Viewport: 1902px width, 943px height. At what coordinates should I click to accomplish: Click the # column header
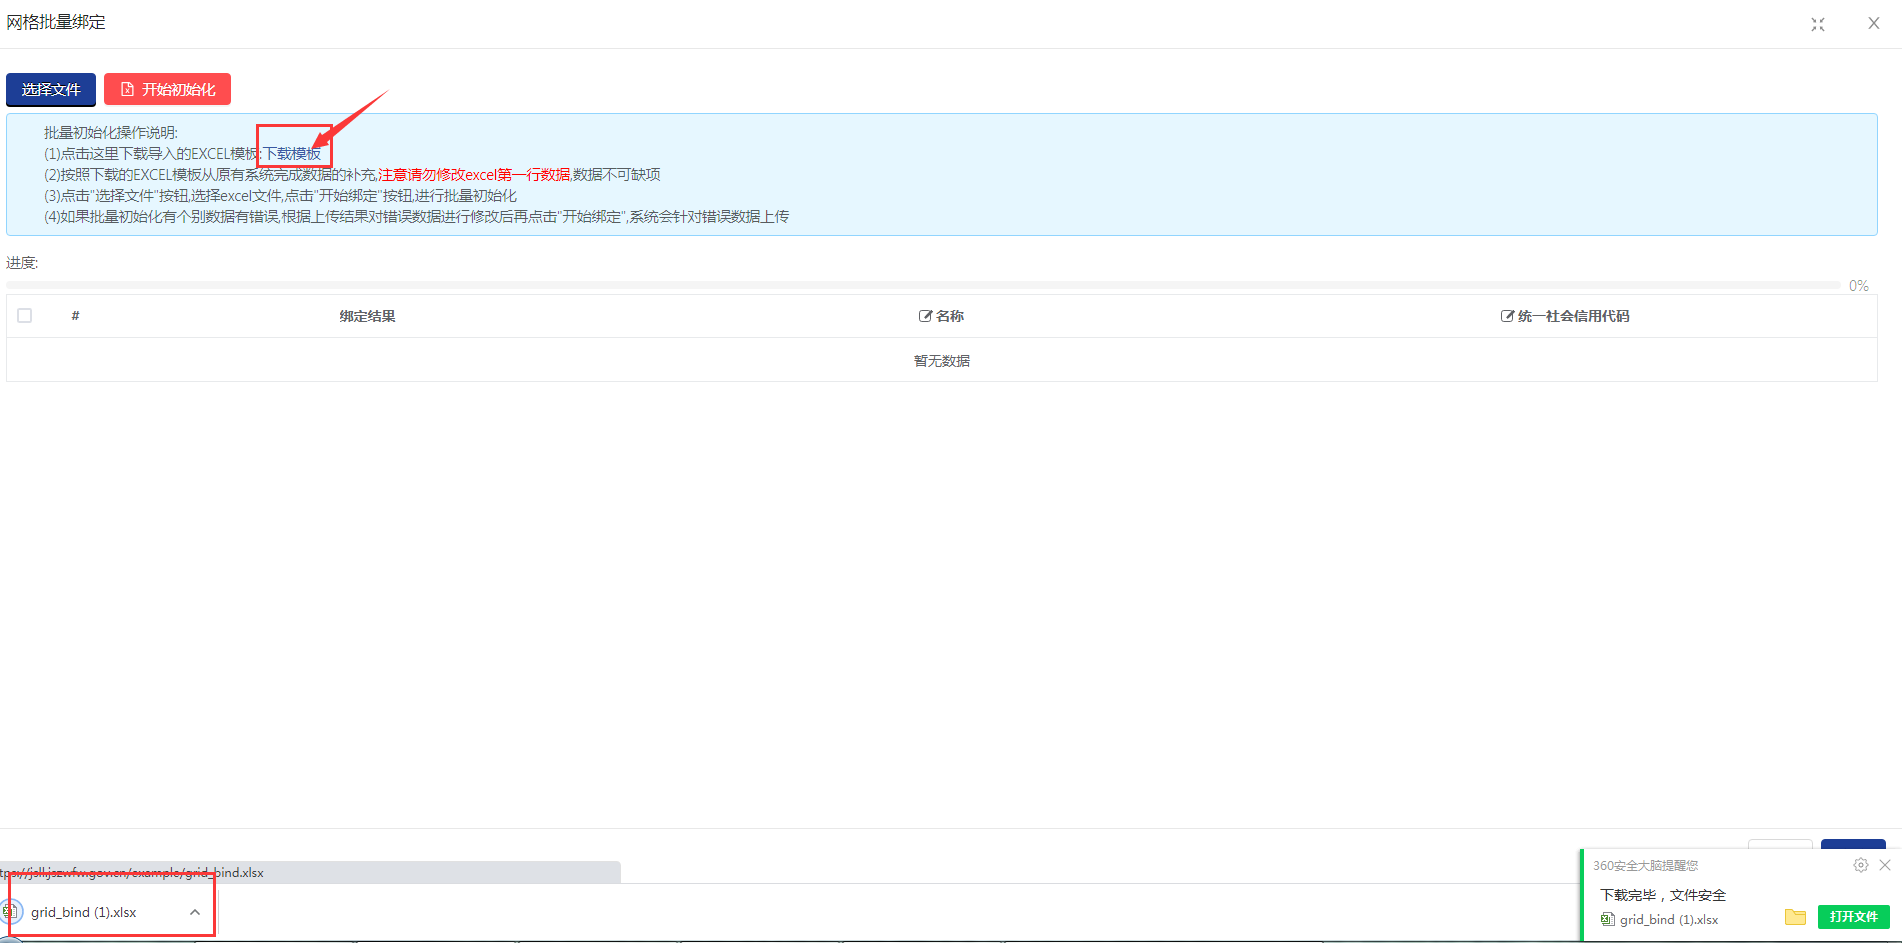point(75,316)
